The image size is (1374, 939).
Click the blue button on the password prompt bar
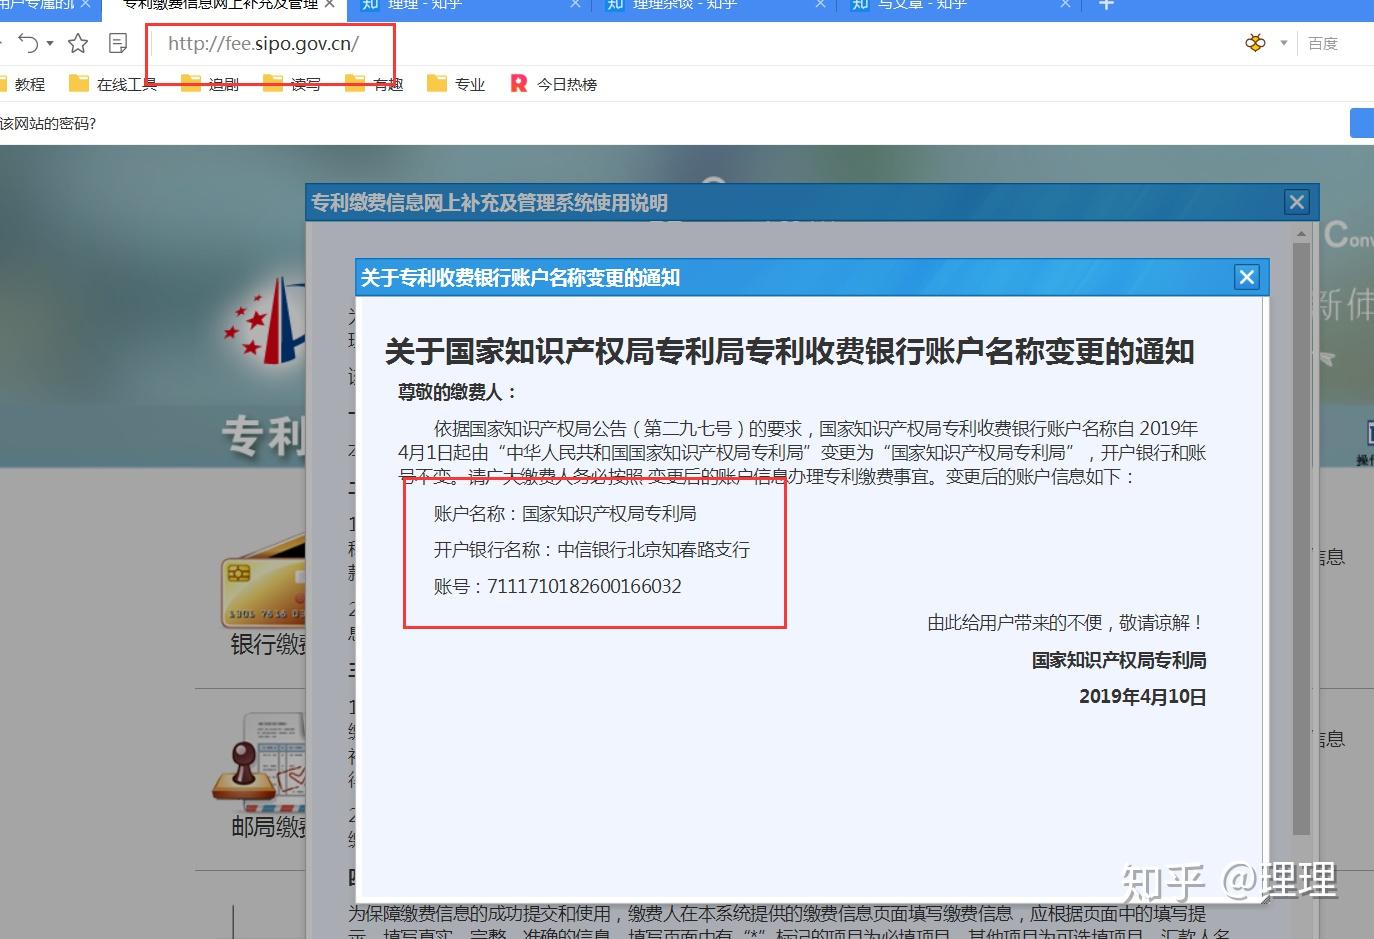[1362, 123]
